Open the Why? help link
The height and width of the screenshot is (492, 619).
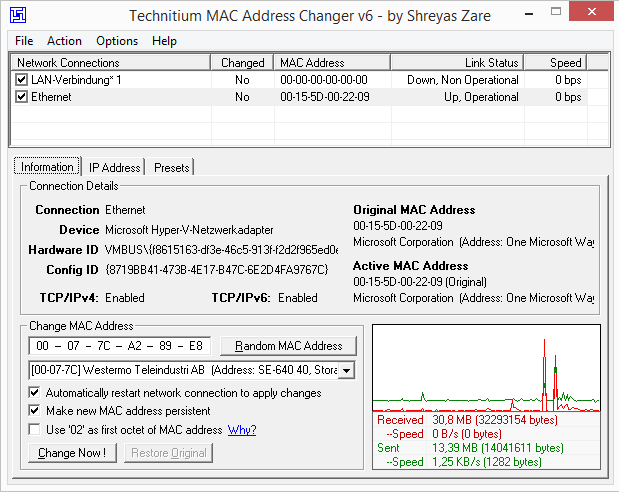pyautogui.click(x=241, y=430)
